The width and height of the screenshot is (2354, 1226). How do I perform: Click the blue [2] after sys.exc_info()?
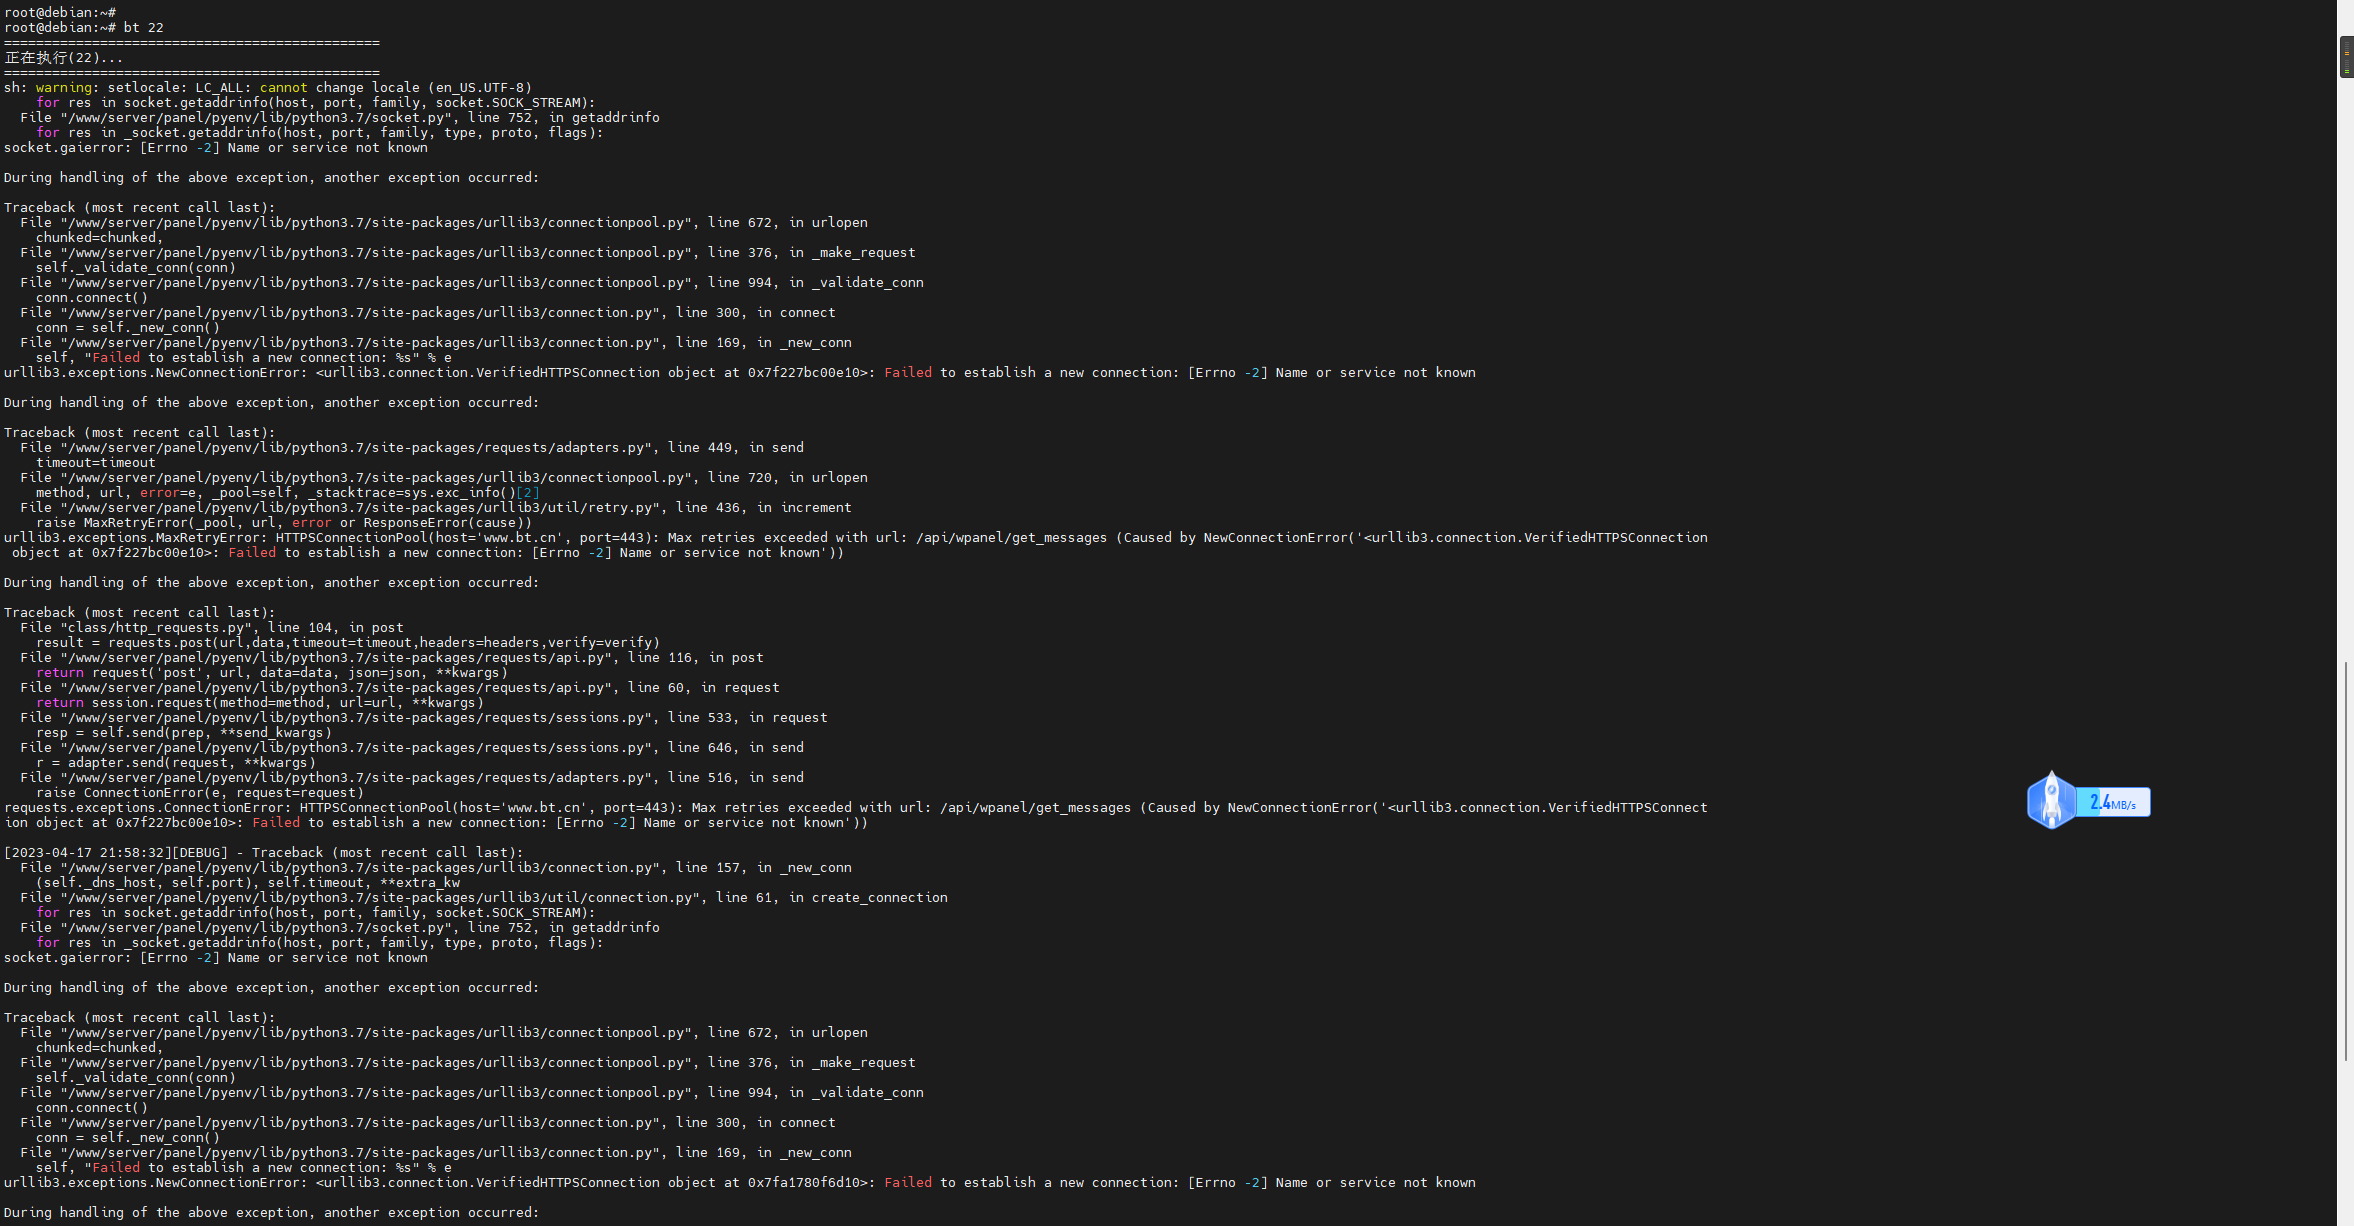click(x=528, y=492)
